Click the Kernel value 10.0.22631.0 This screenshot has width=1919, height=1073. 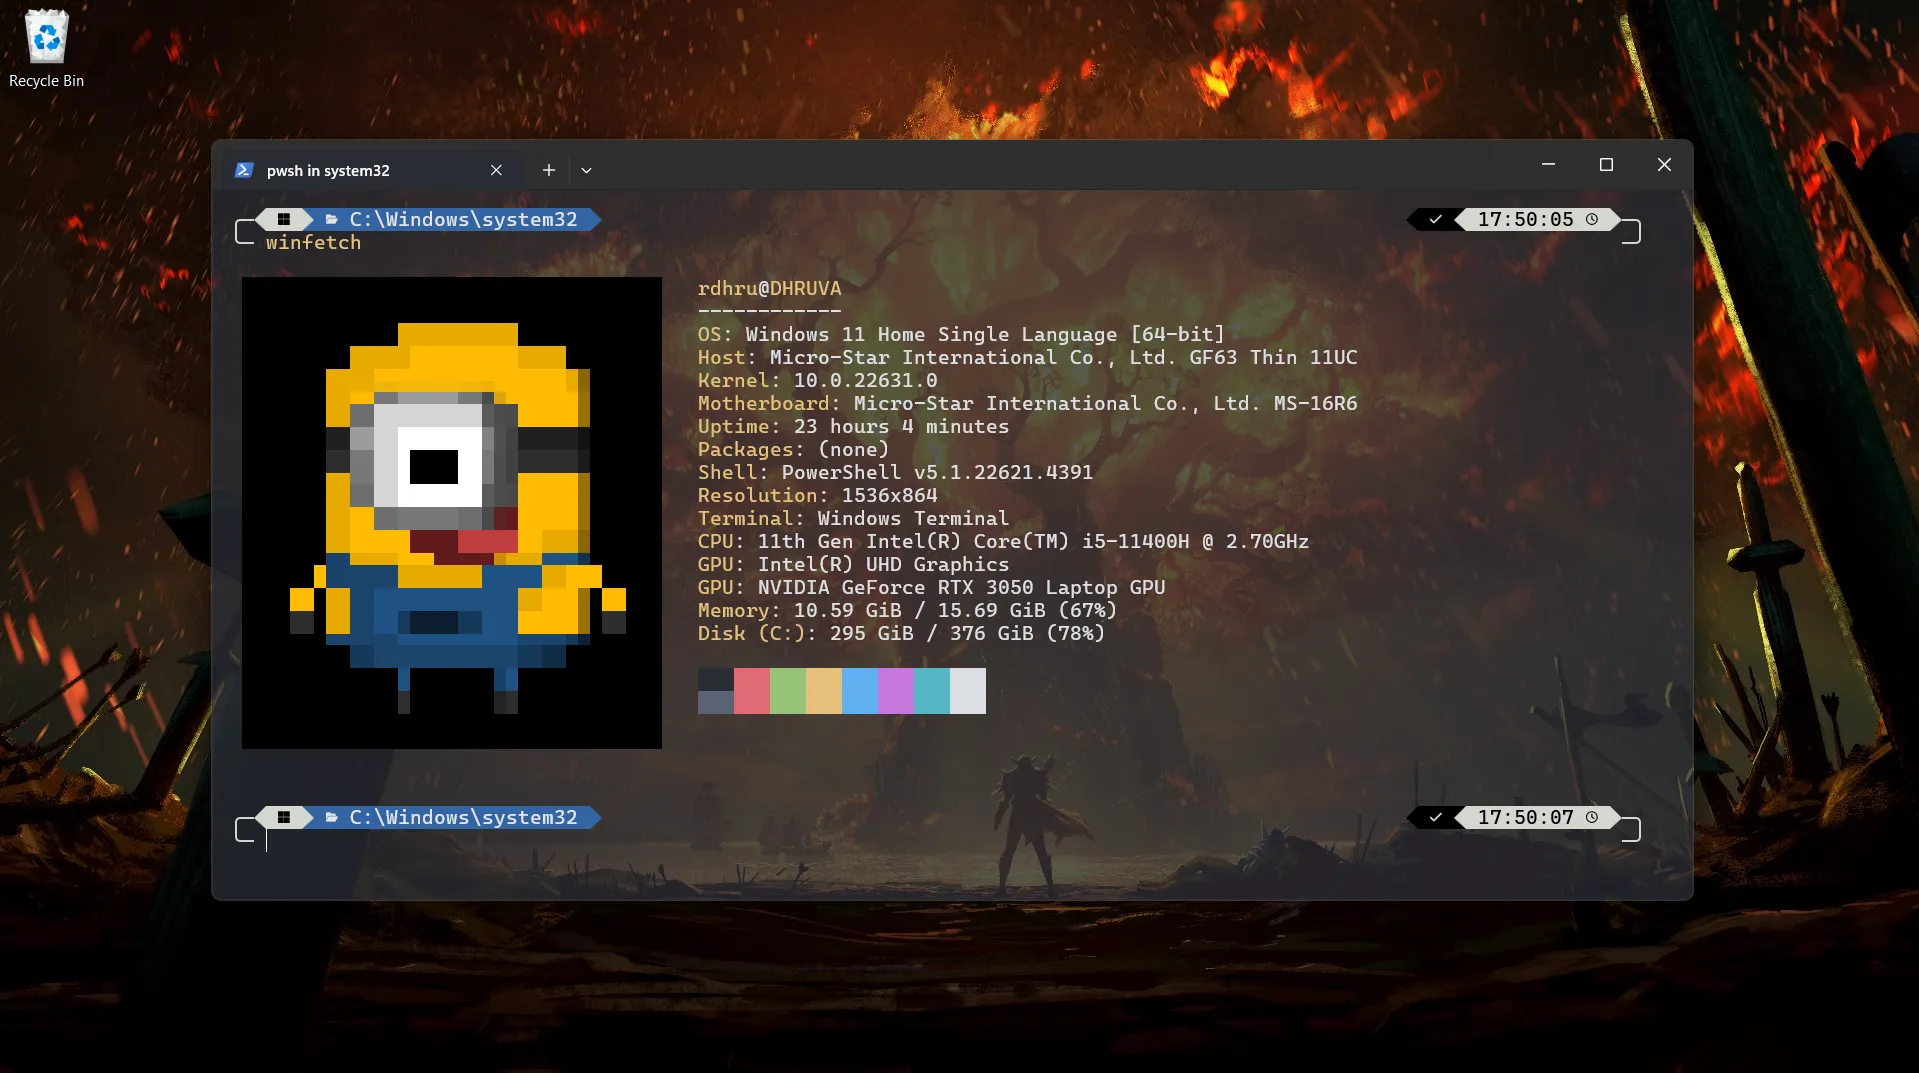pos(866,381)
